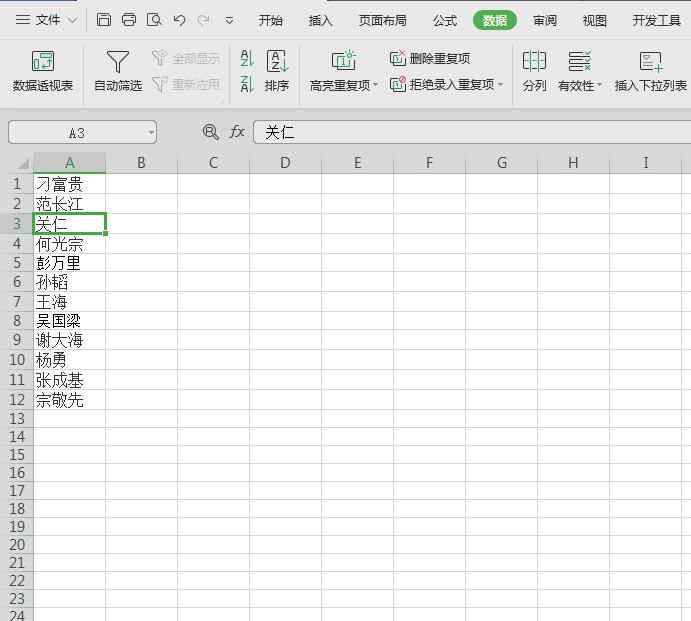Click the fx insert function icon
The image size is (691, 621).
click(237, 132)
